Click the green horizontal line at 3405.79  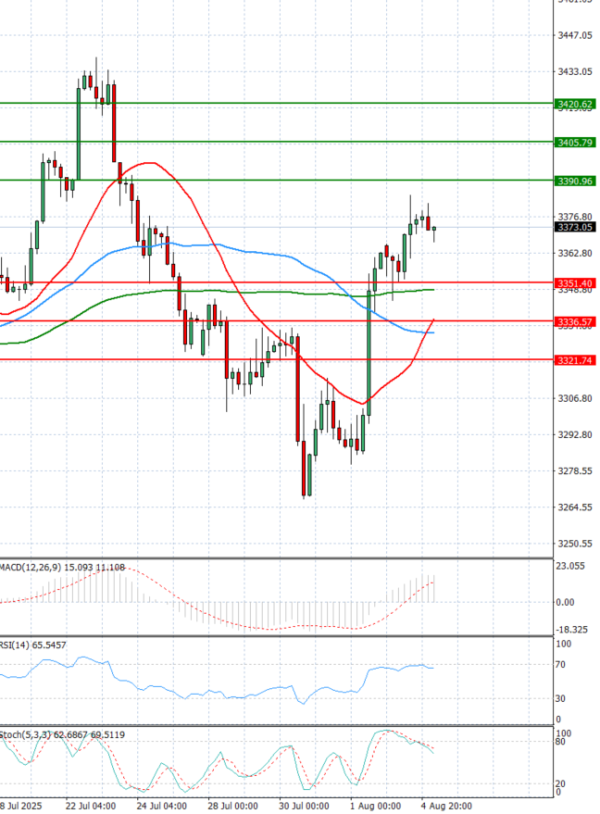pos(276,142)
